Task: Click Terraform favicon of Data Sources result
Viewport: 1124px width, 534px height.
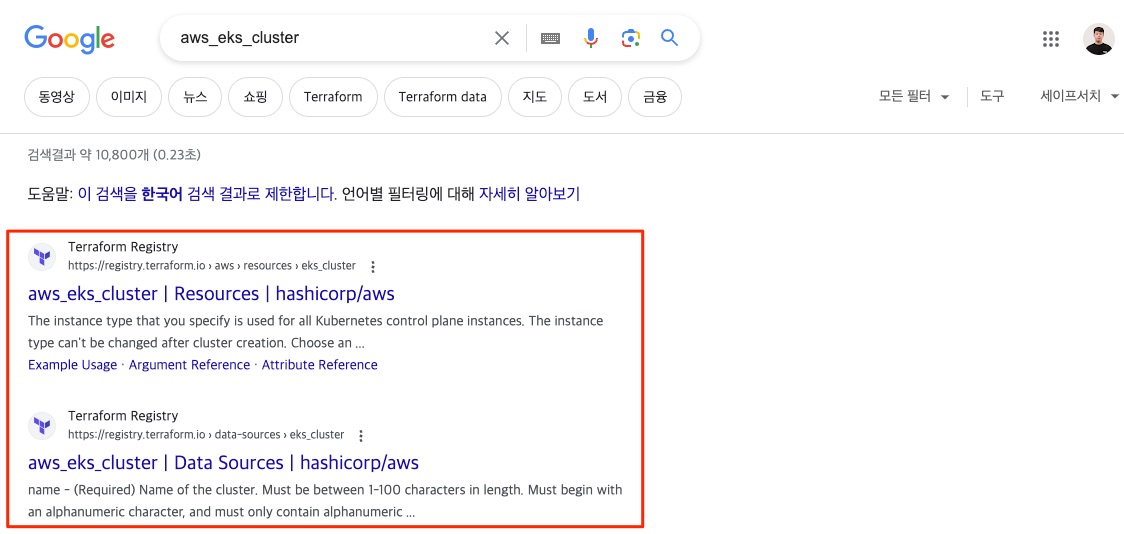Action: pyautogui.click(x=42, y=426)
